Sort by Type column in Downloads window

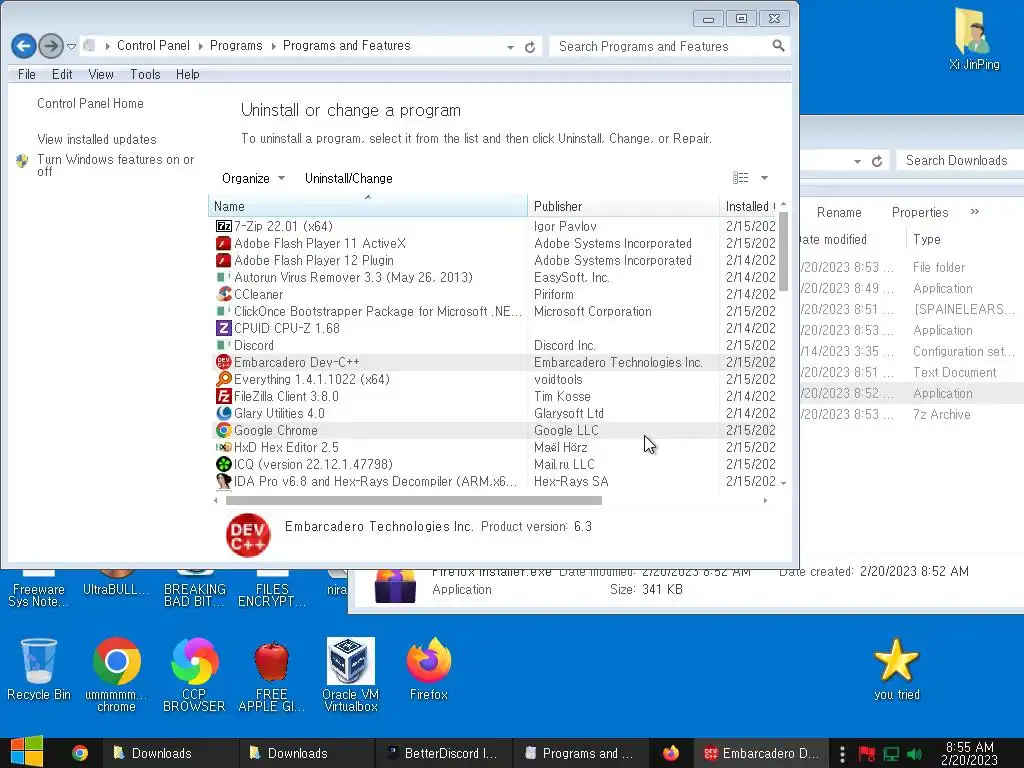(927, 239)
